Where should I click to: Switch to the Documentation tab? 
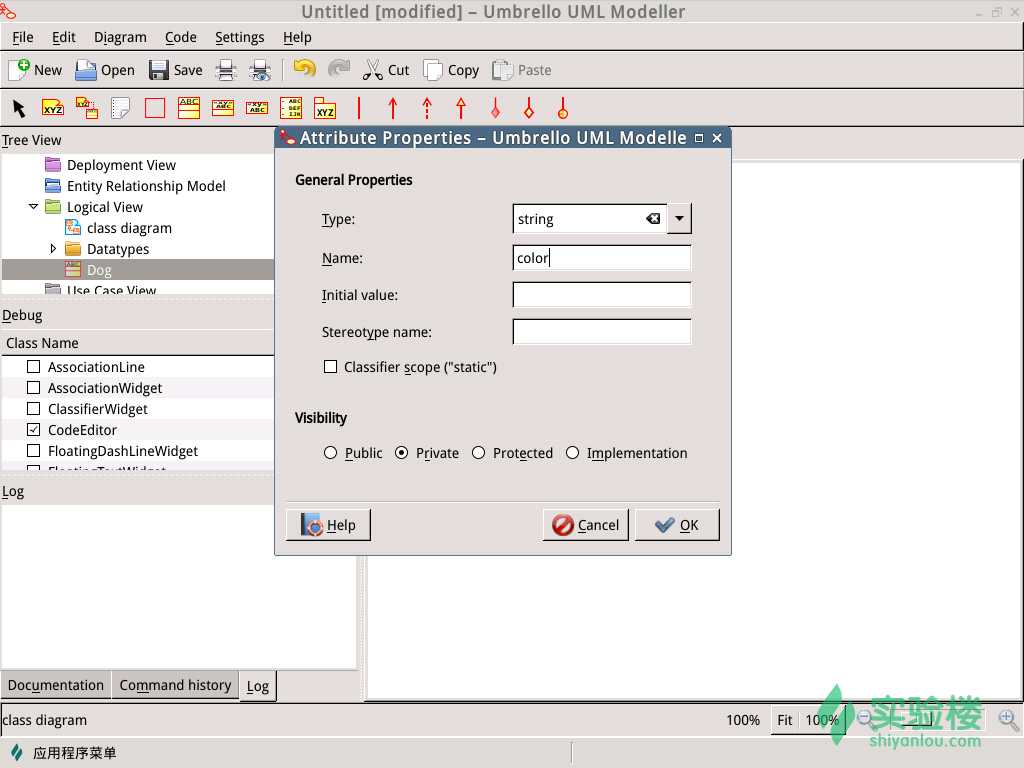coord(56,685)
